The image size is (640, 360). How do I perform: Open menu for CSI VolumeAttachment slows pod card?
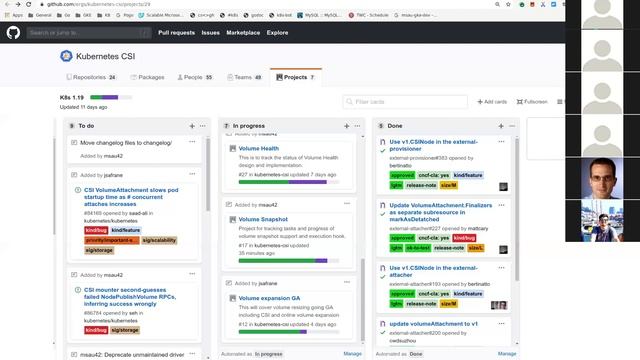pos(192,174)
